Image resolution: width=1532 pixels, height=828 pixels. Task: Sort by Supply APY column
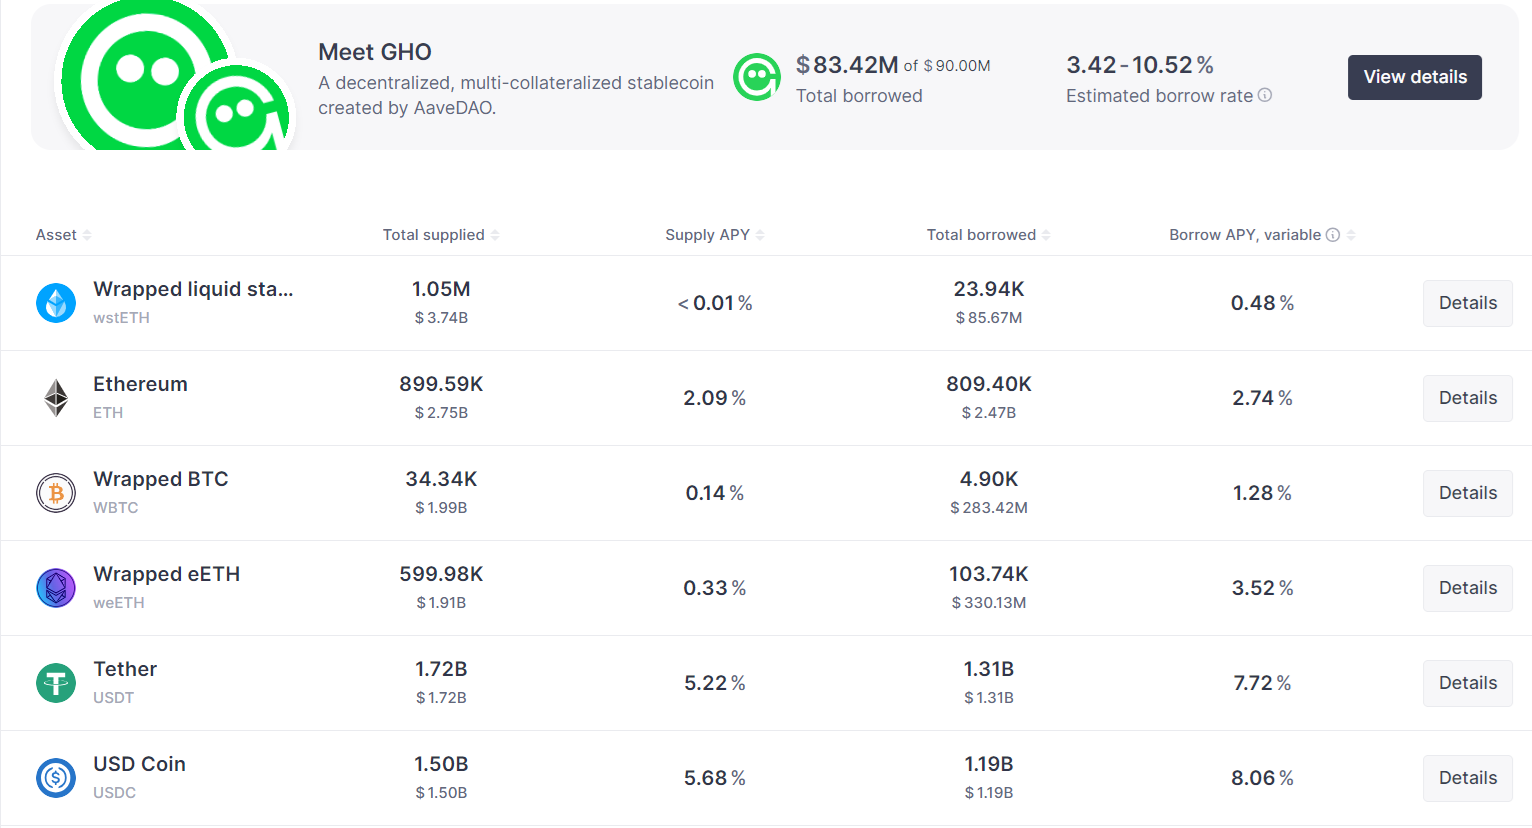tap(714, 235)
